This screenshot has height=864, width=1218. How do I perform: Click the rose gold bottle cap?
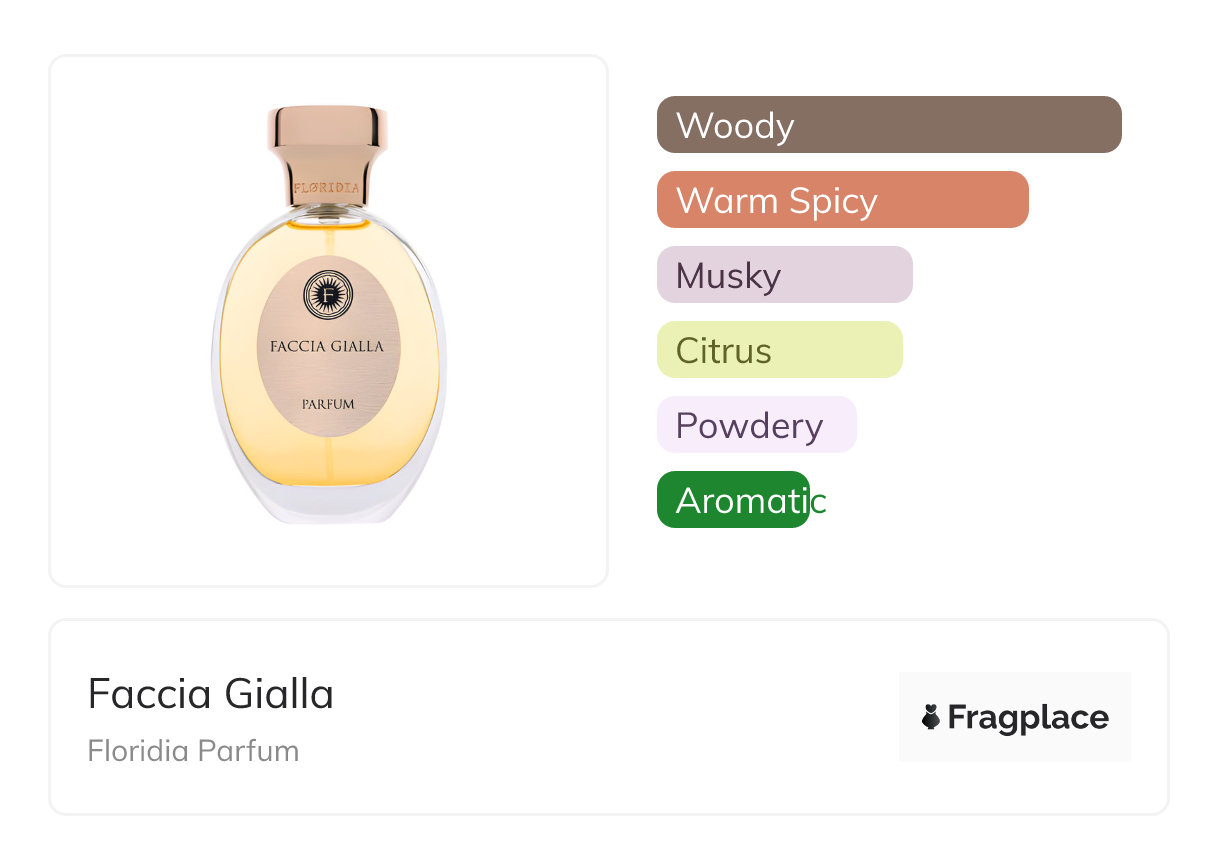(x=327, y=140)
